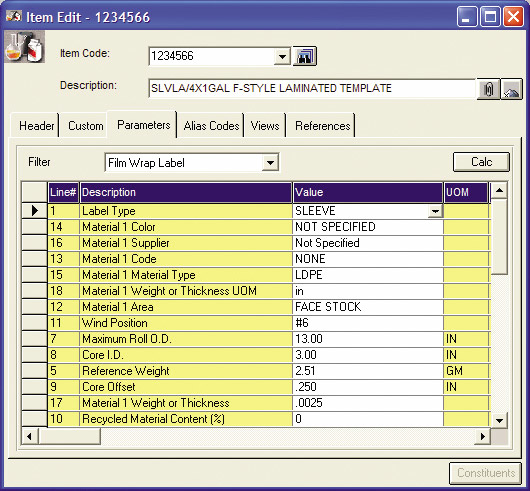
Task: Click the horizontal scrollbar left arrow
Action: (x=30, y=436)
